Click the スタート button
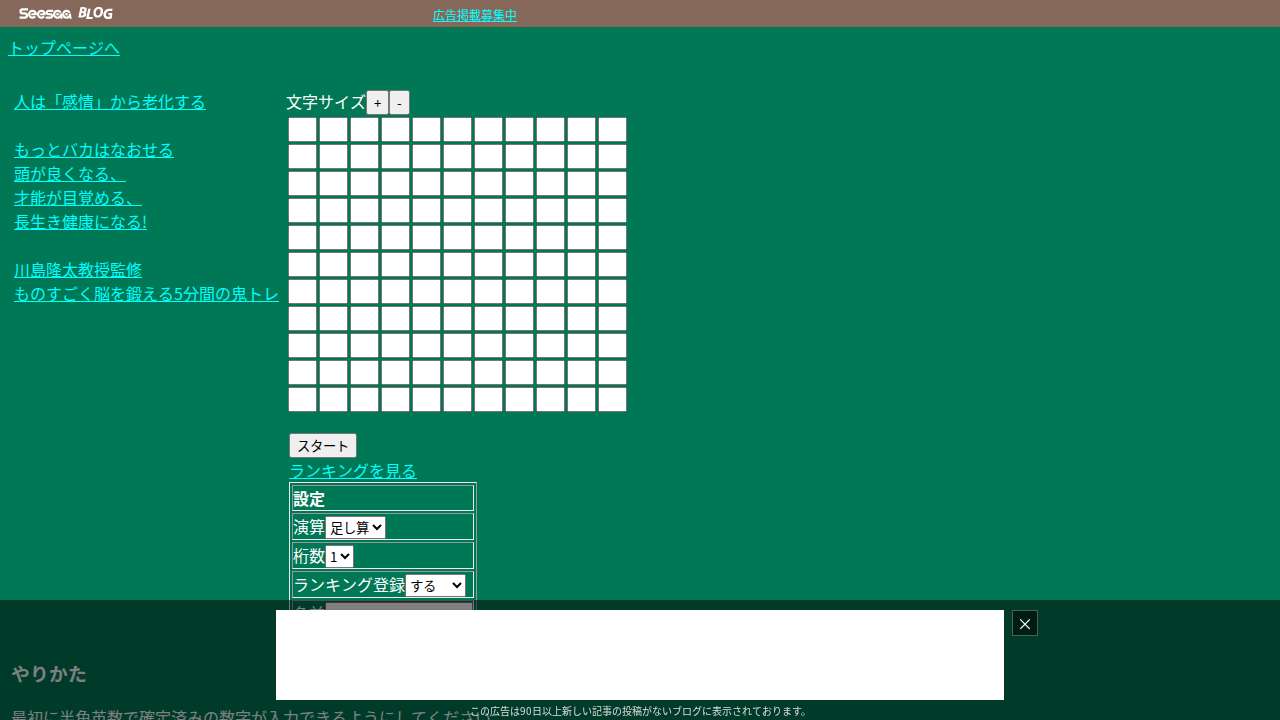This screenshot has width=1280, height=720. [x=322, y=446]
